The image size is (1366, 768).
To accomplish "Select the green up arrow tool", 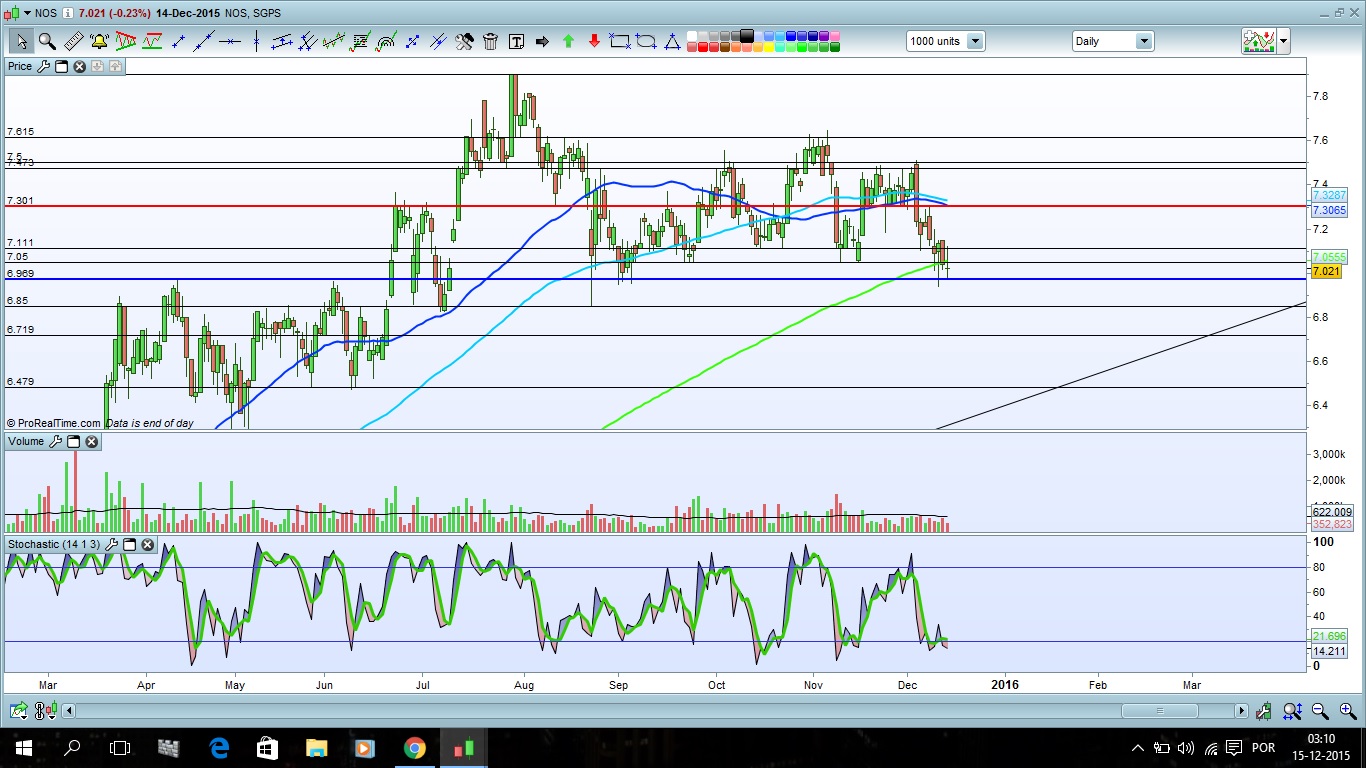I will pyautogui.click(x=568, y=41).
